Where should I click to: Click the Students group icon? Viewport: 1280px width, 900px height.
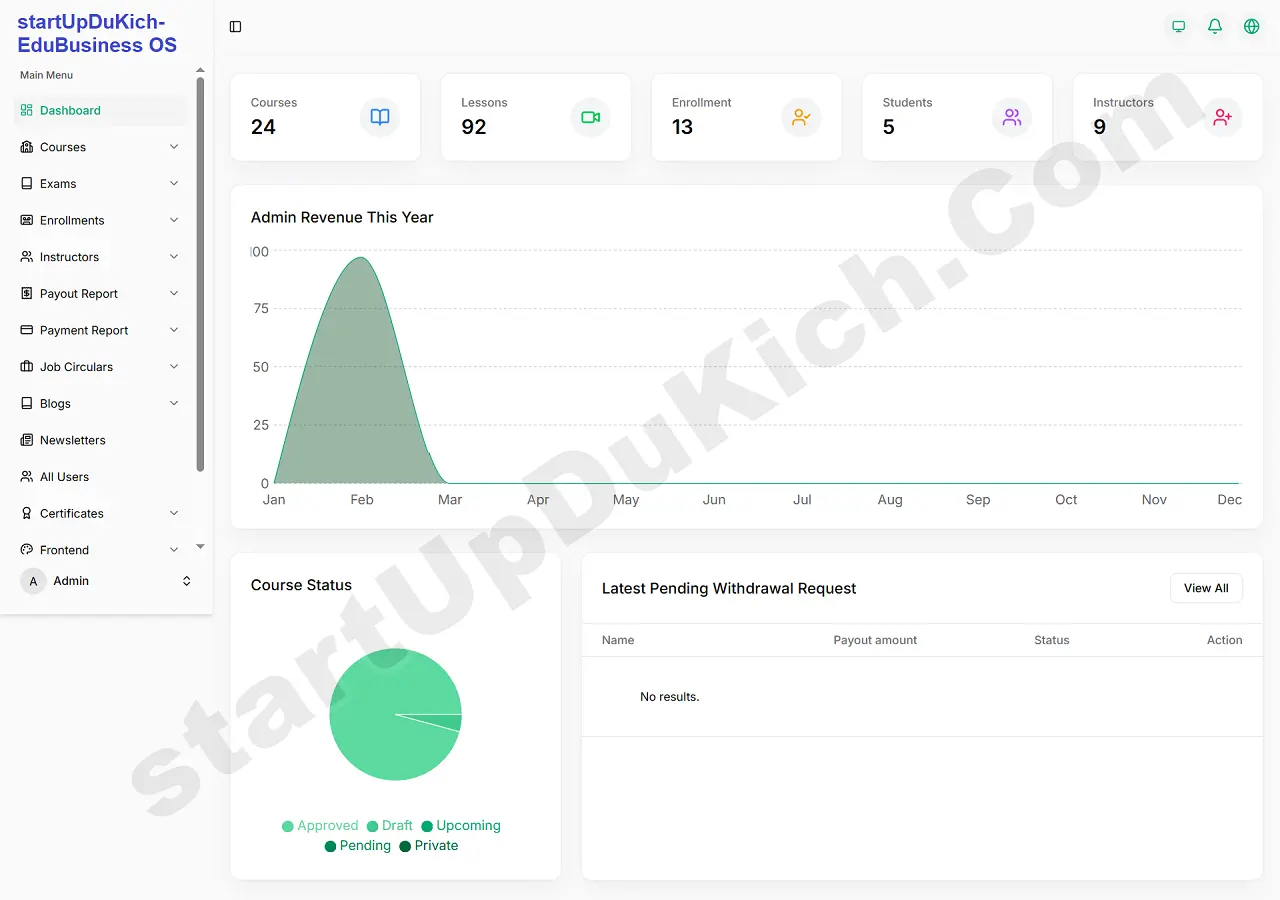[1012, 117]
